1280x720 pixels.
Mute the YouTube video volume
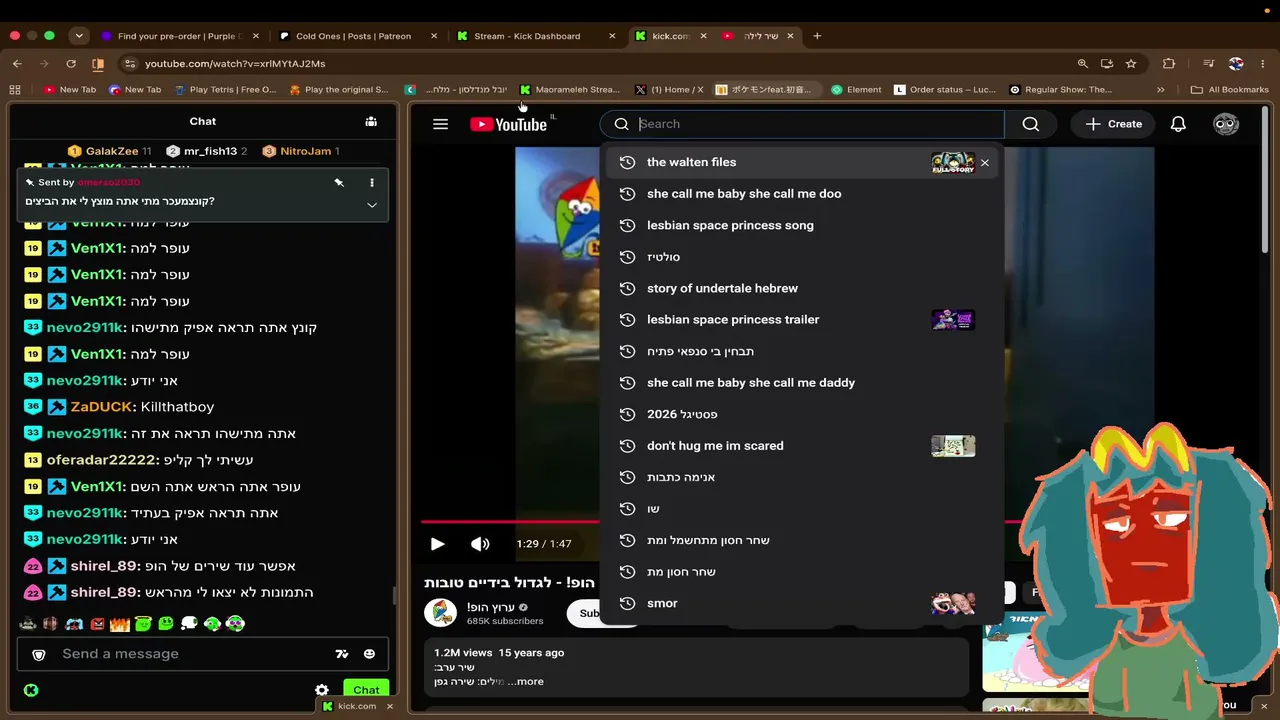480,544
